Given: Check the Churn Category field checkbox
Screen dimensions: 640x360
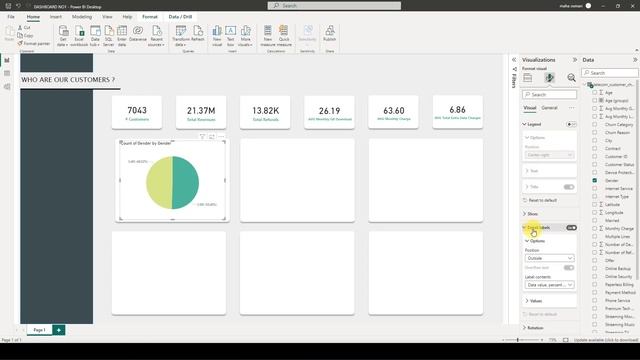Looking at the screenshot, I should point(595,124).
